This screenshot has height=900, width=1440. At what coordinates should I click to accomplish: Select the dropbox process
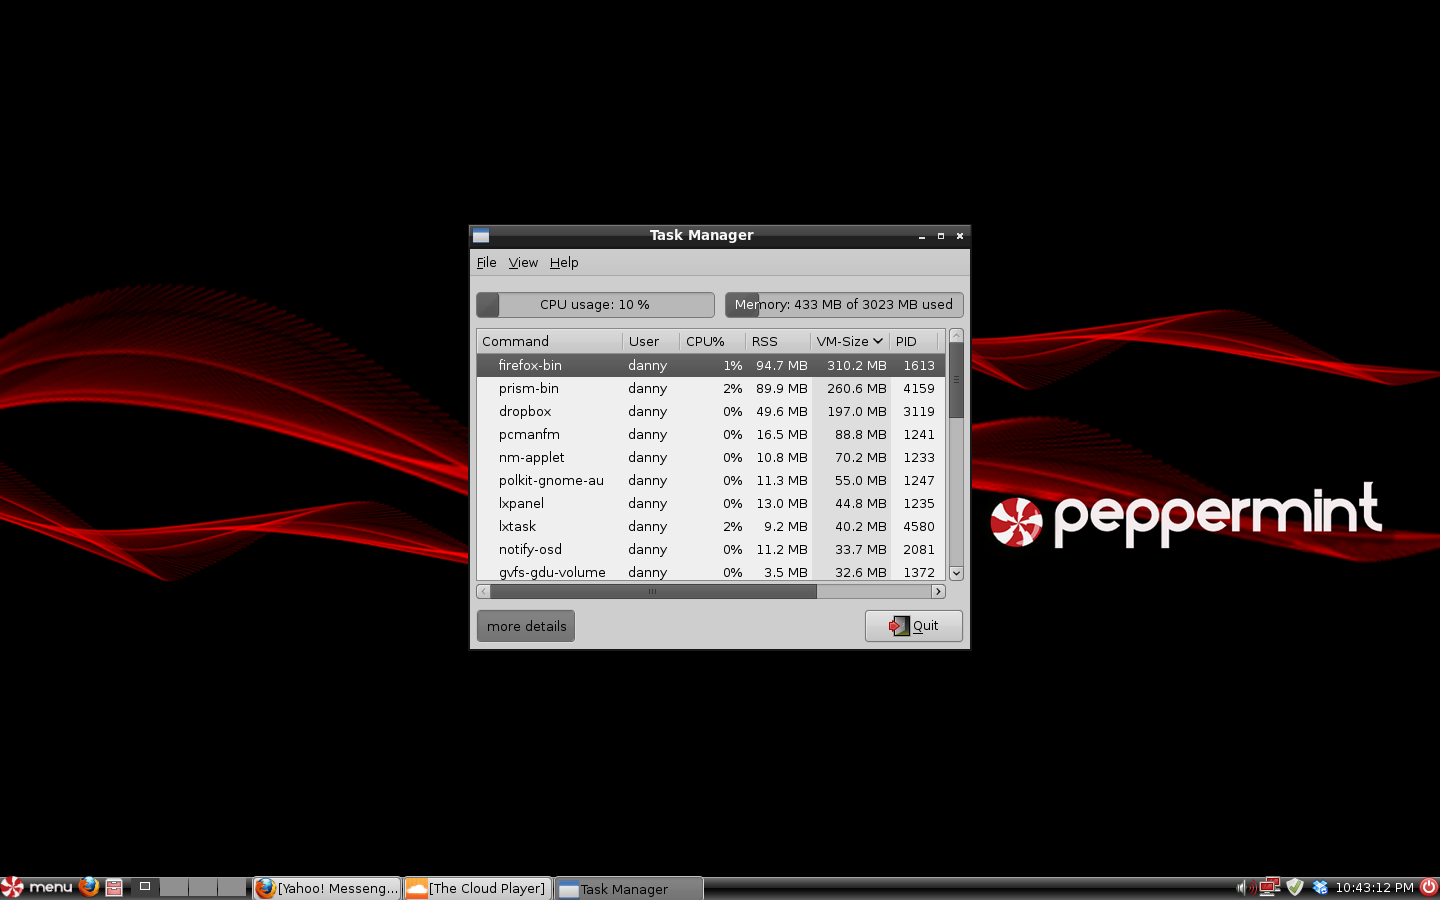[x=711, y=412]
